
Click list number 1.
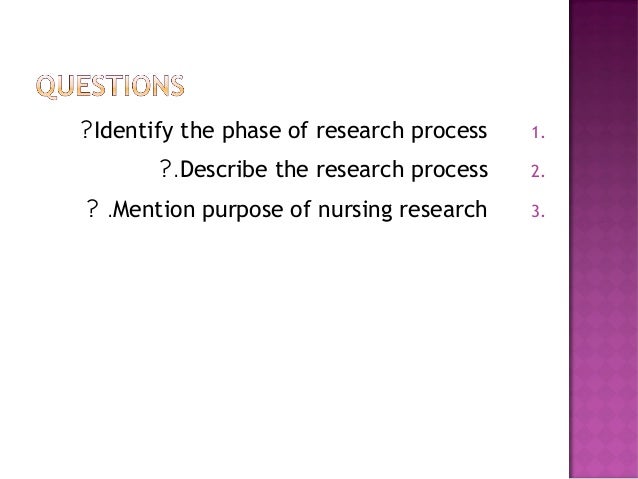click(x=536, y=132)
